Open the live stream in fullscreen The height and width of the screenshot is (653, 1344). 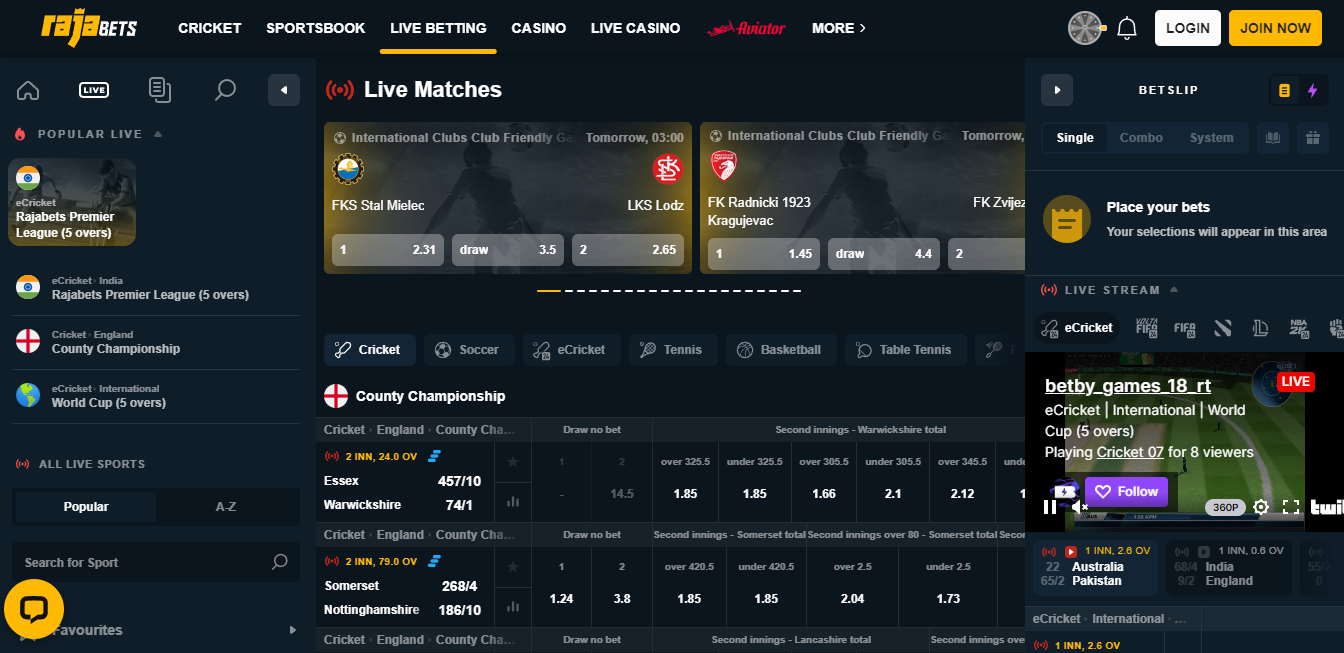1291,507
